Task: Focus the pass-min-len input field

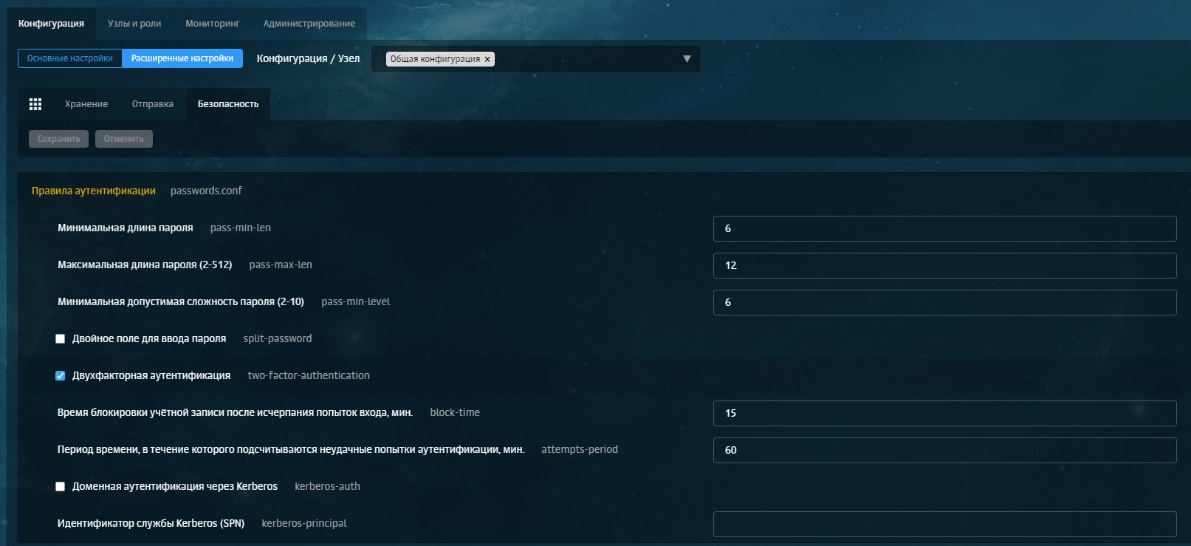Action: (x=944, y=229)
